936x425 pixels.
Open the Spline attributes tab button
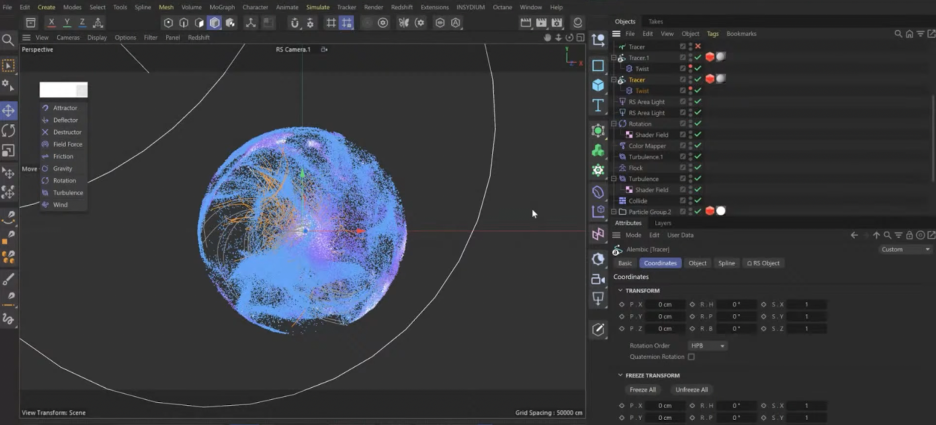pyautogui.click(x=726, y=263)
